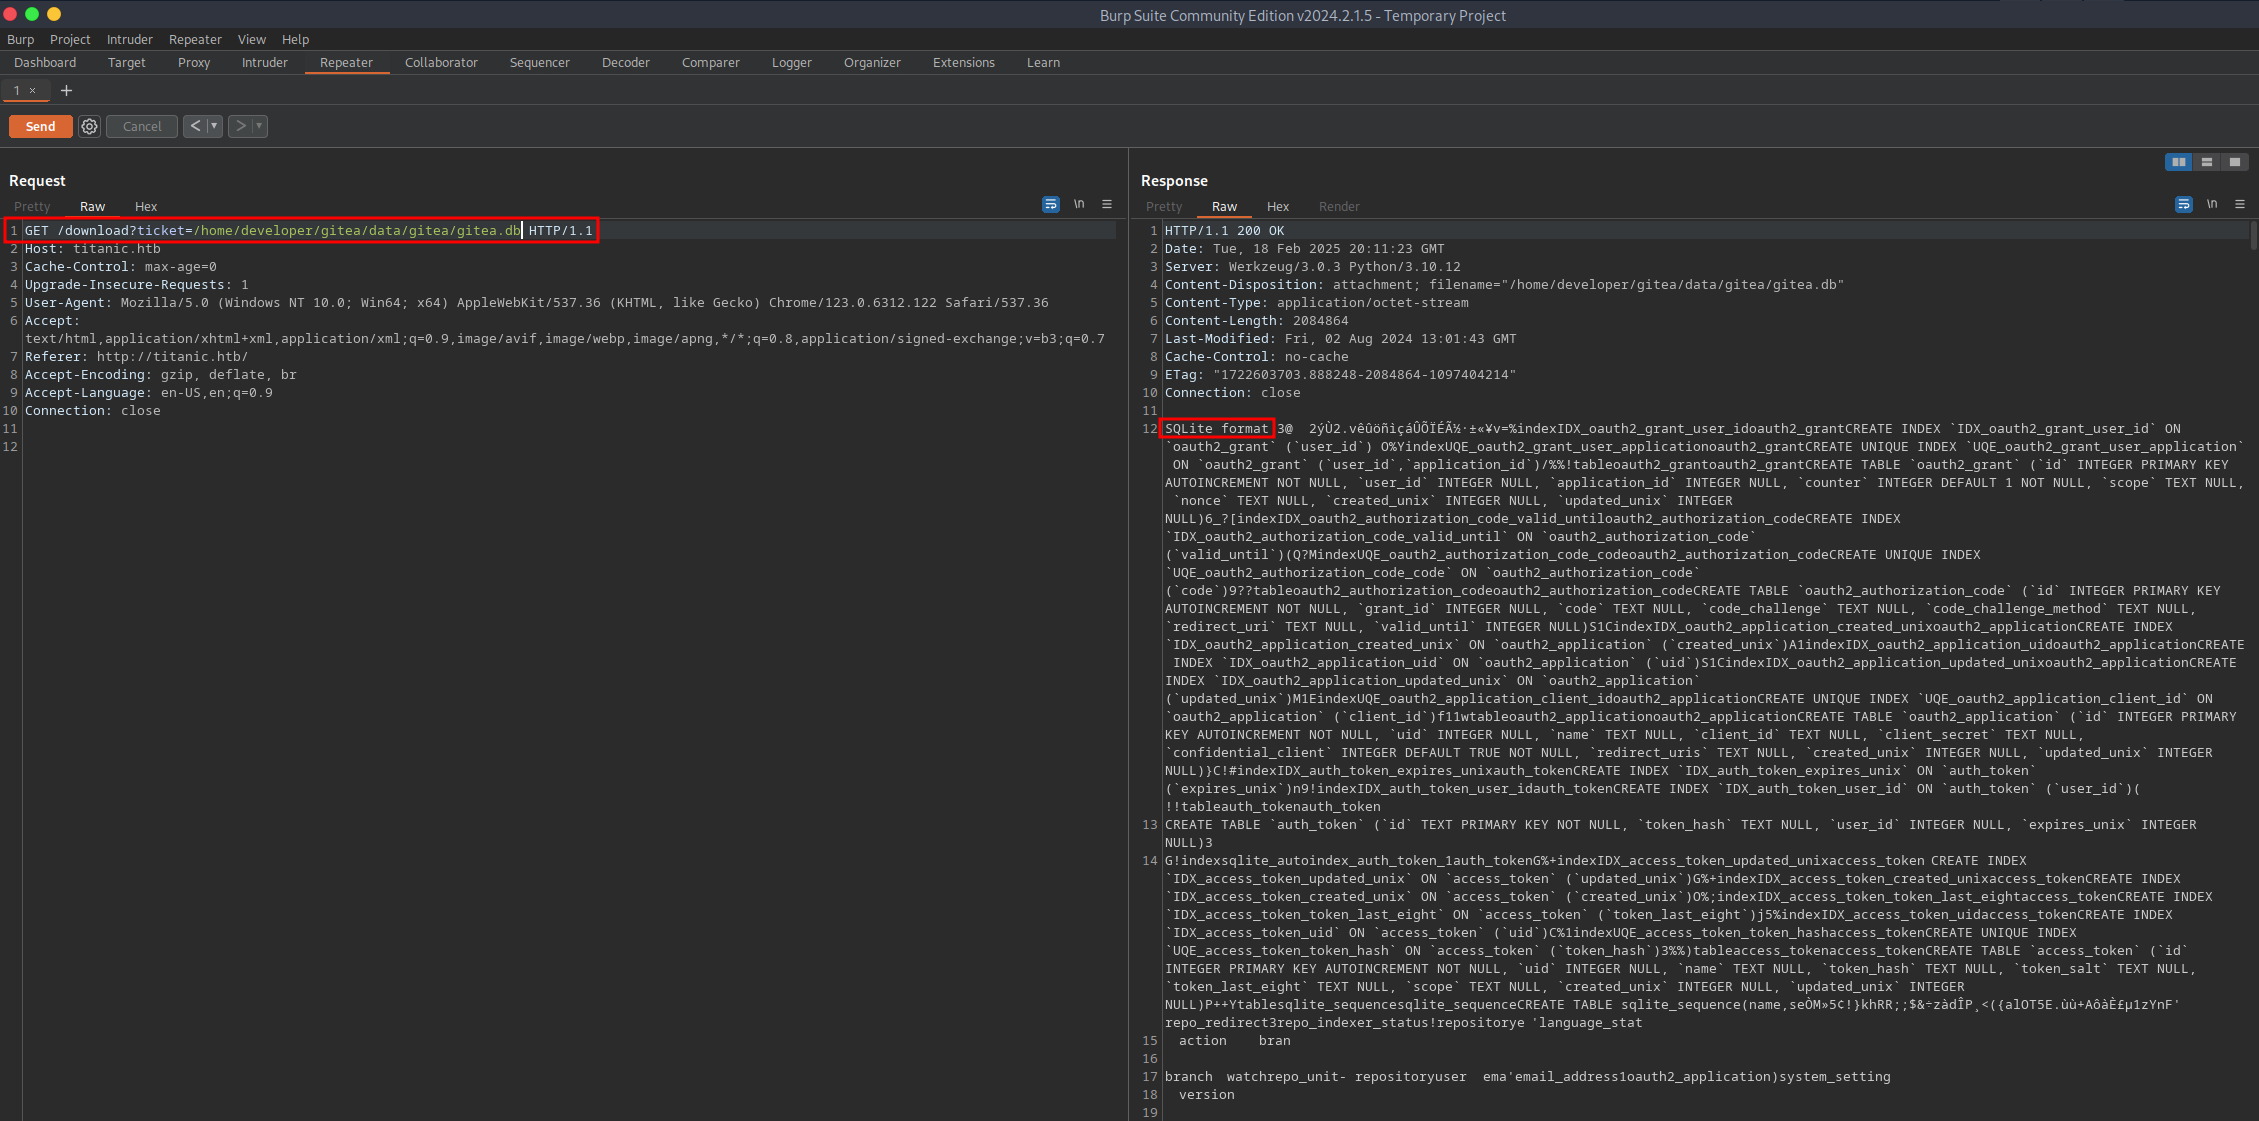Toggle word wrap in Request pane

pos(1050,204)
